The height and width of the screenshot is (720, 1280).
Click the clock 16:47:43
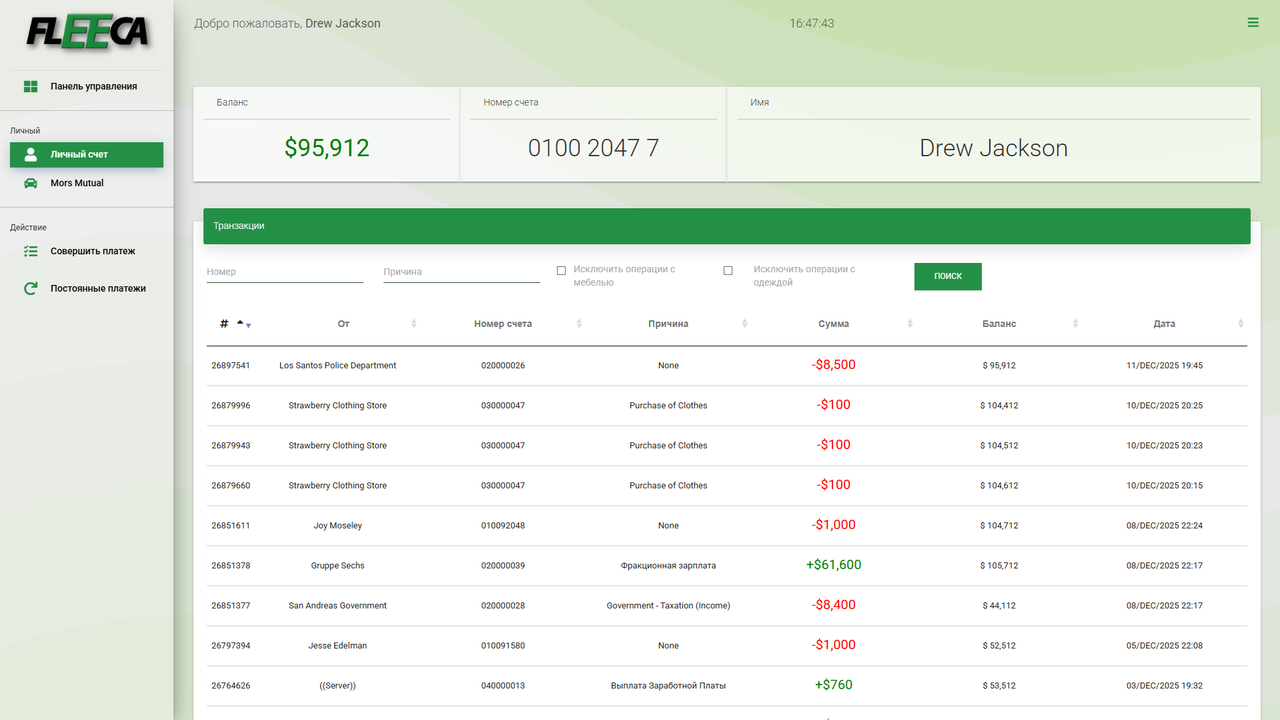point(812,23)
